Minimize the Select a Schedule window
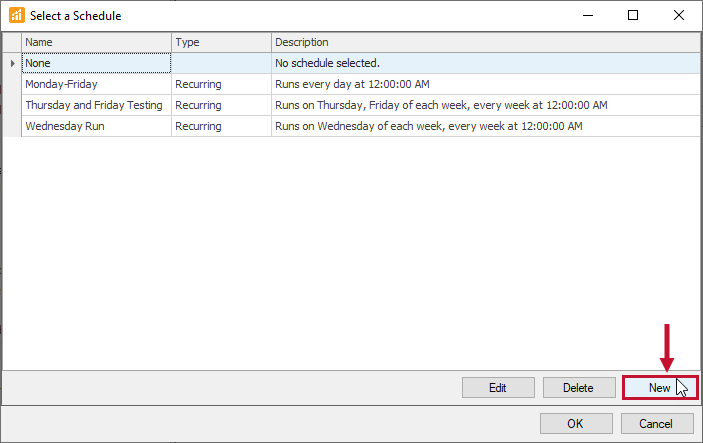The image size is (703, 443). coord(588,15)
